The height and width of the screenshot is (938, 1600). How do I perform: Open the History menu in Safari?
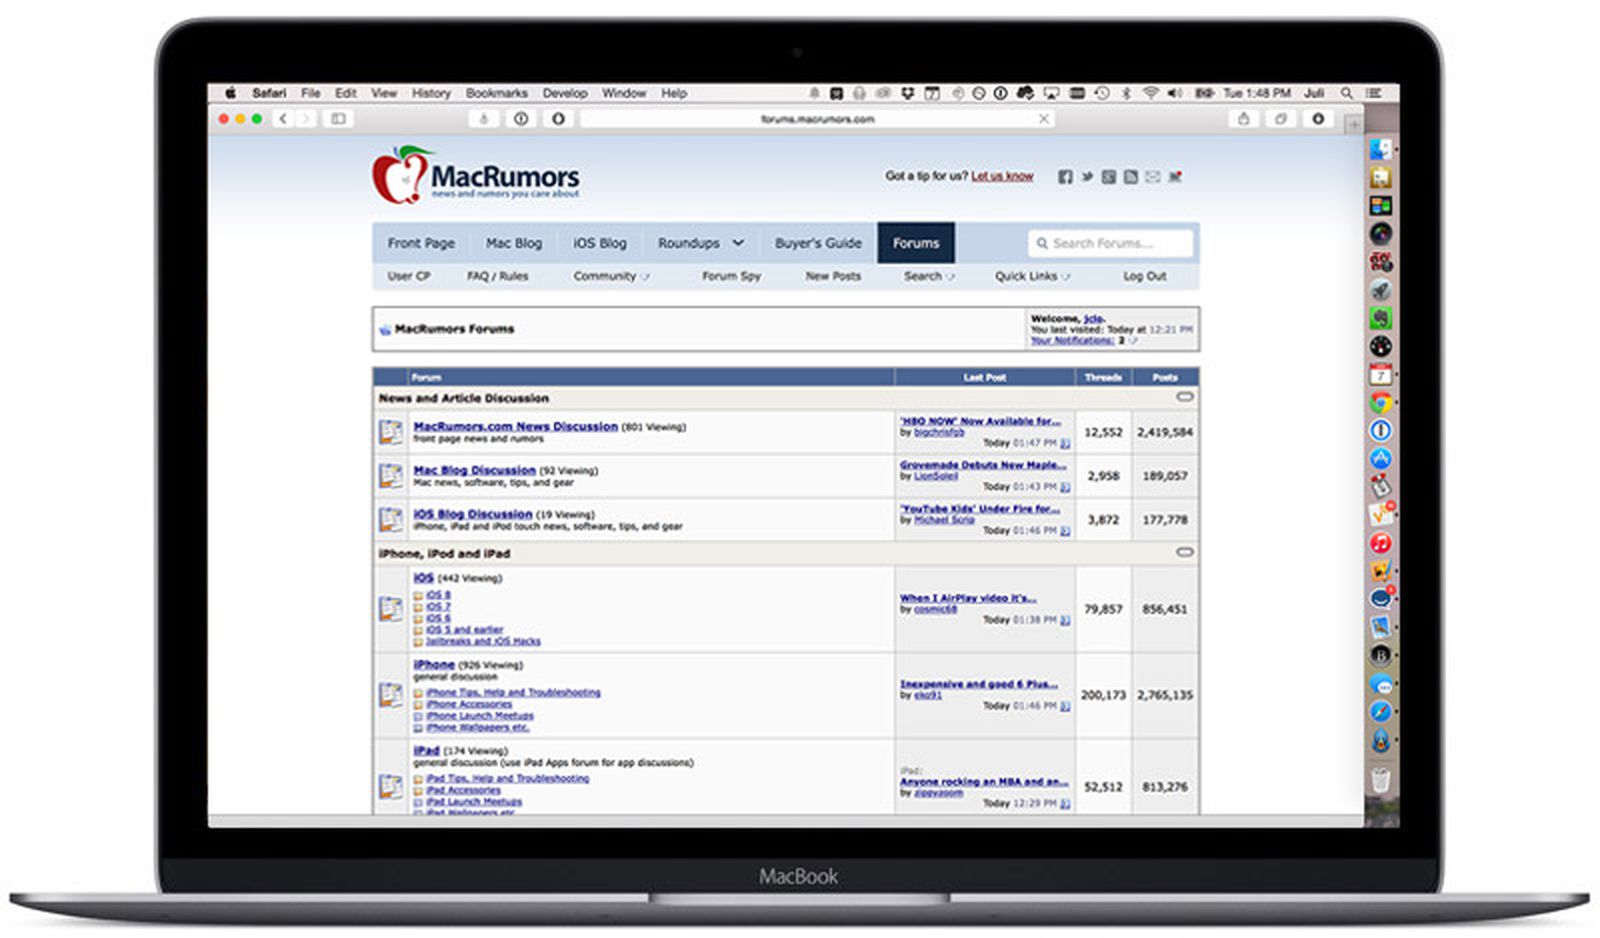pyautogui.click(x=431, y=93)
